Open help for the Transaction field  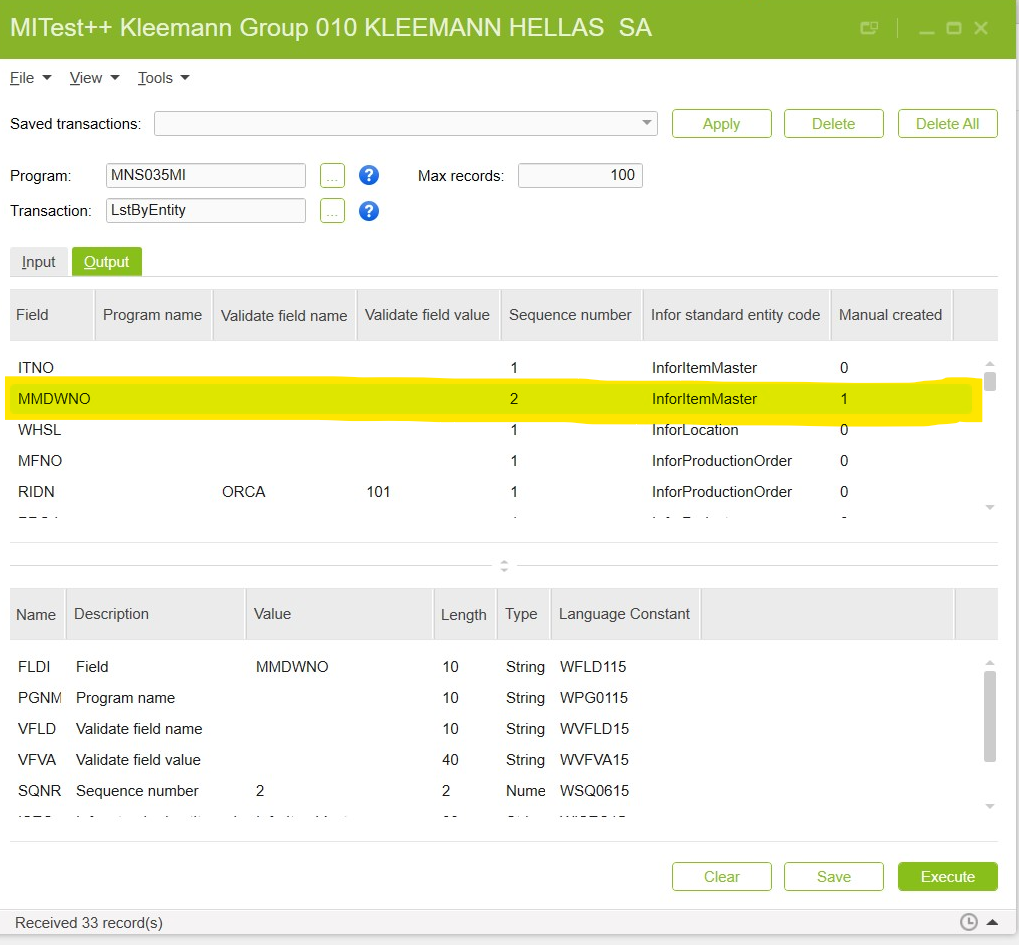point(368,211)
